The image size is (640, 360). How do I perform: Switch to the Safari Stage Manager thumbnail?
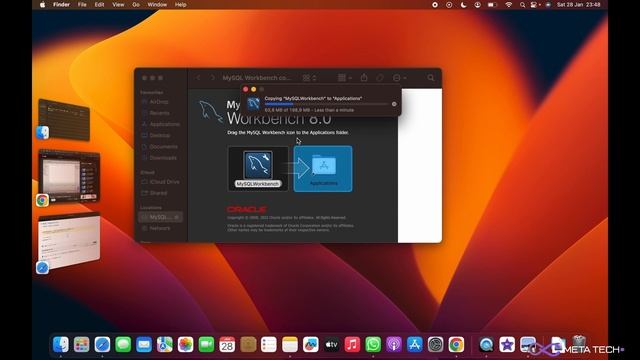tap(69, 241)
